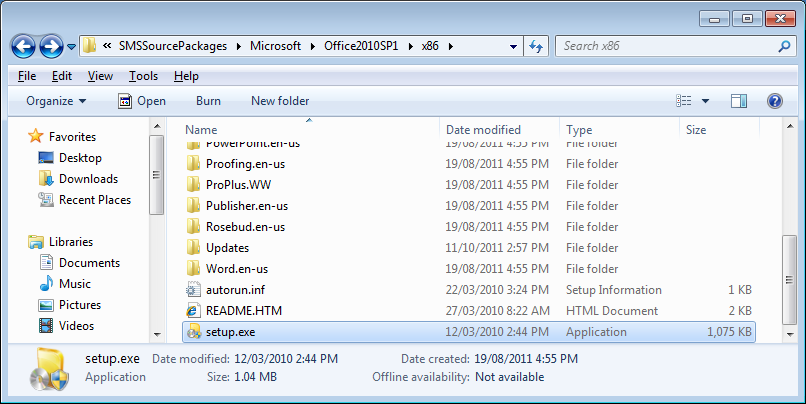Click the 1.04 MB size value
The image size is (806, 404).
tap(255, 377)
